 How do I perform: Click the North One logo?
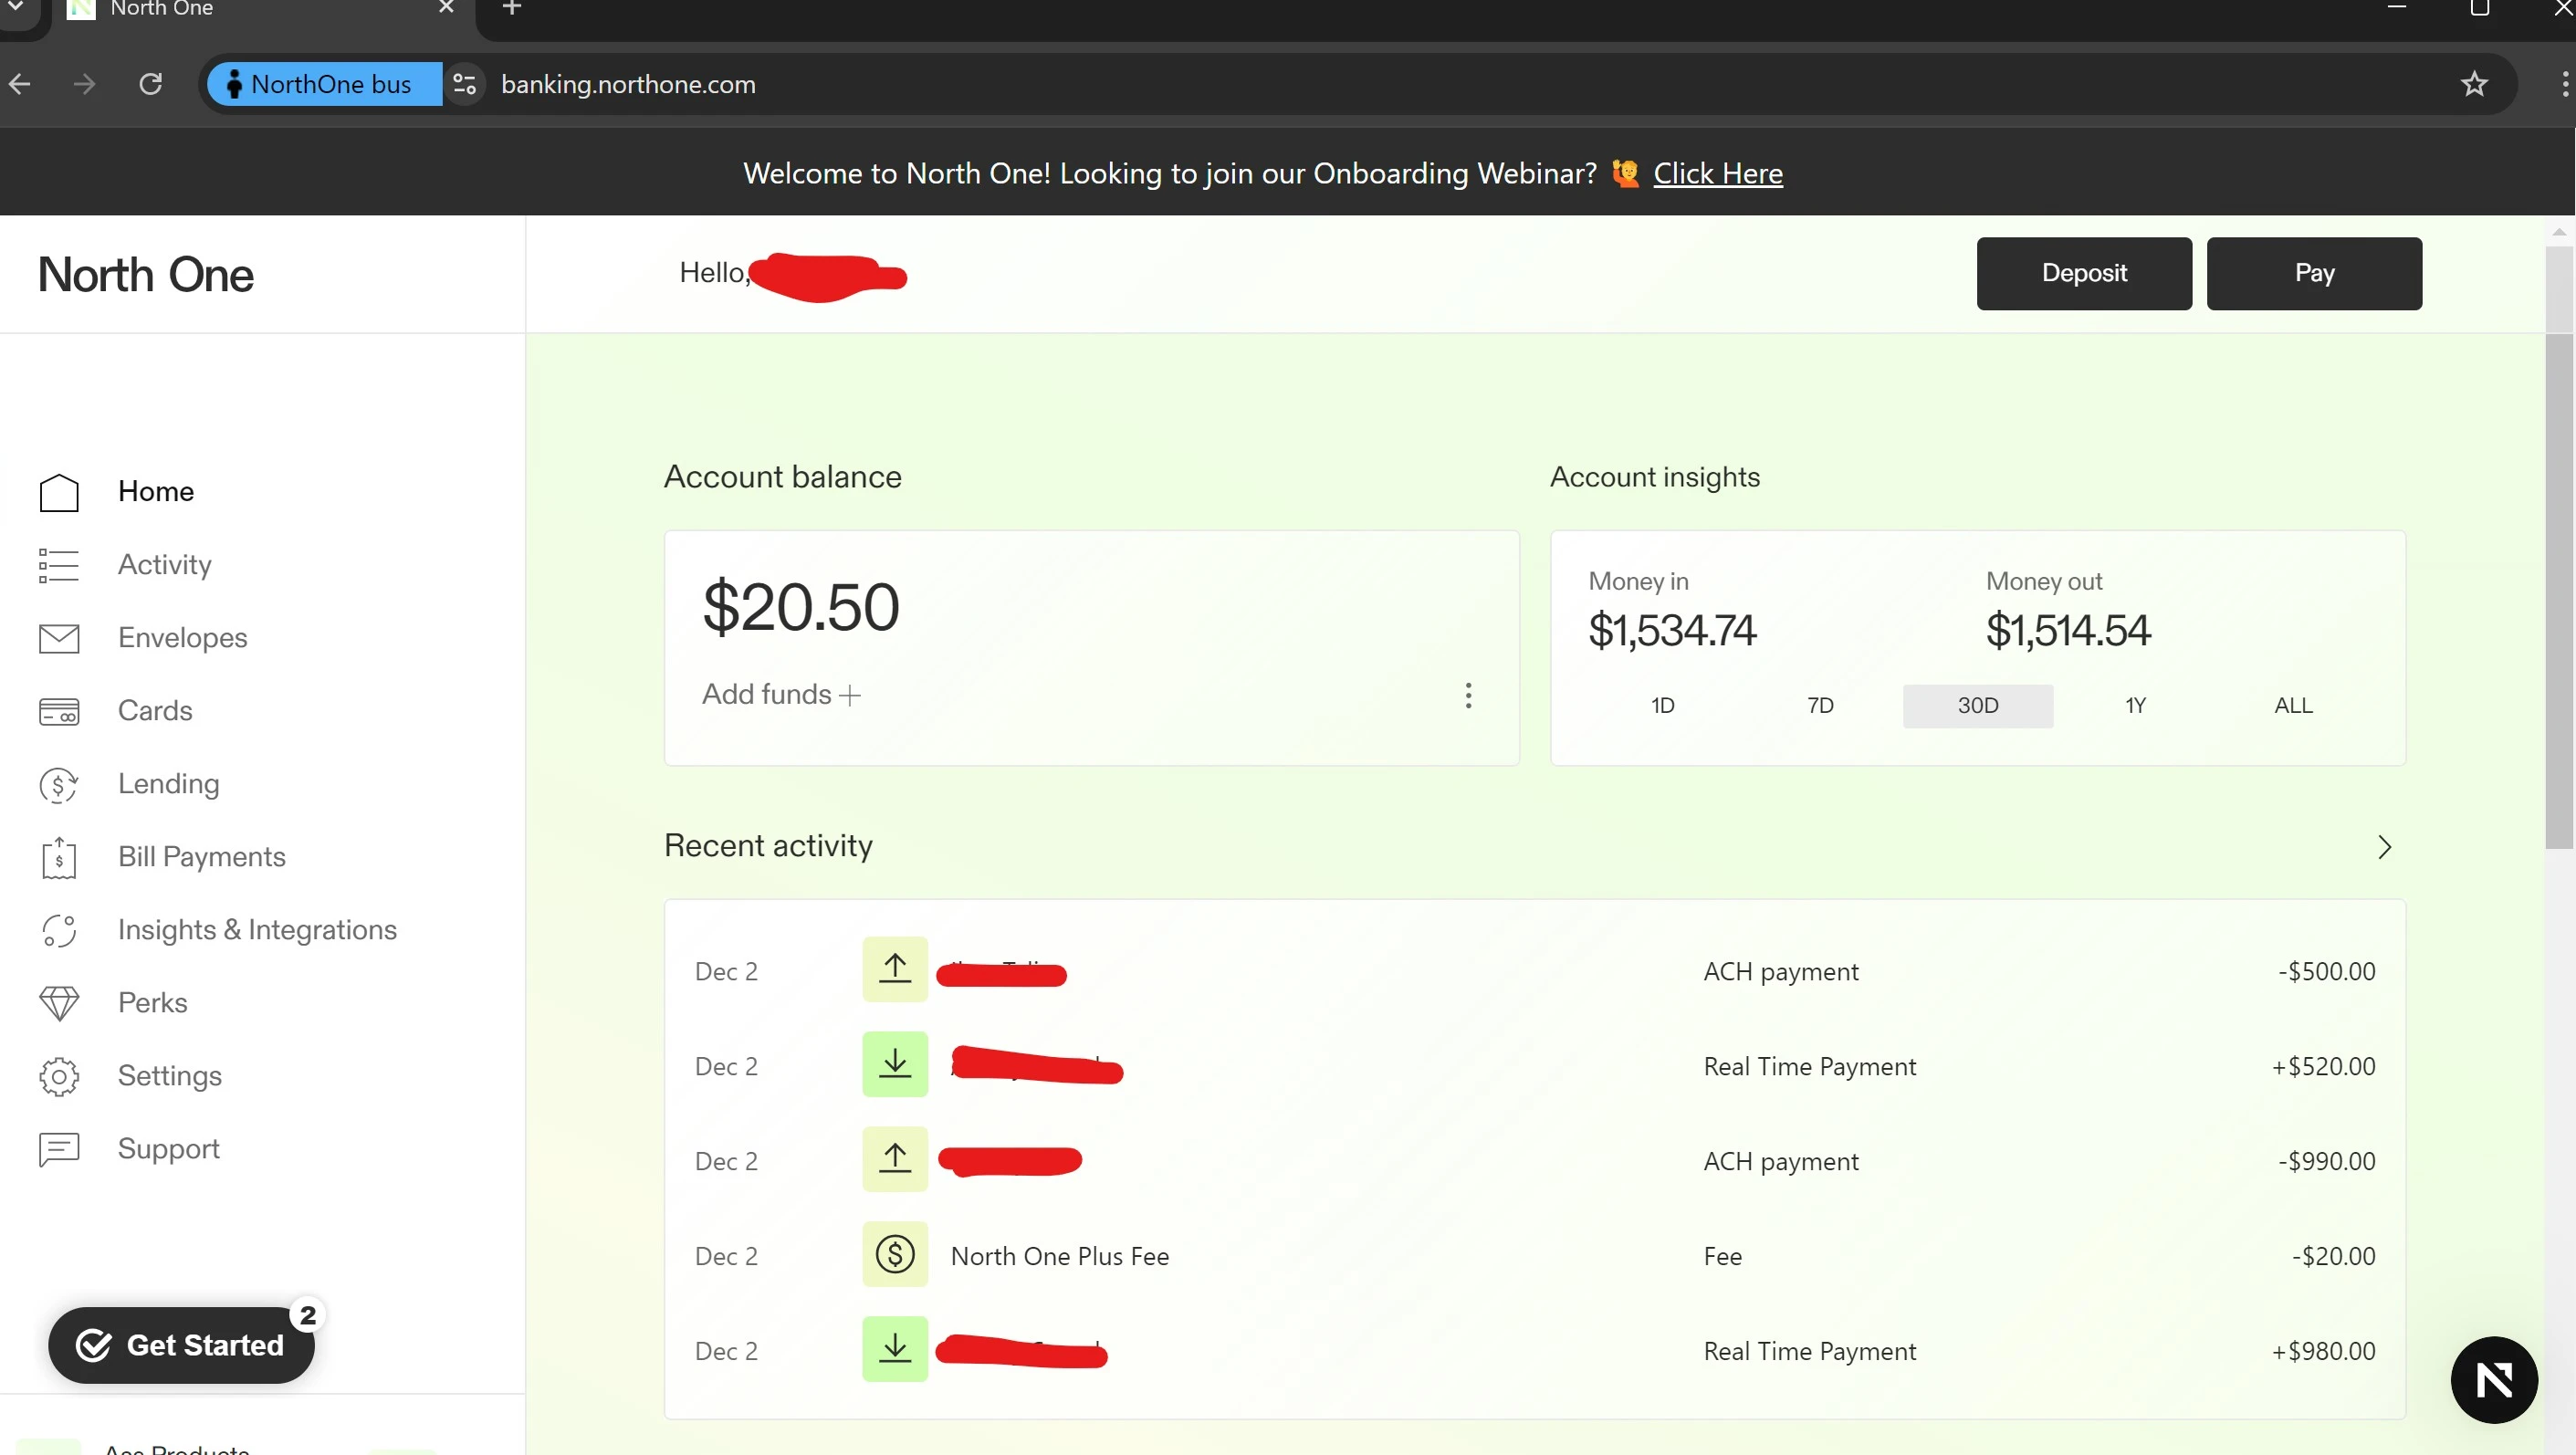146,275
